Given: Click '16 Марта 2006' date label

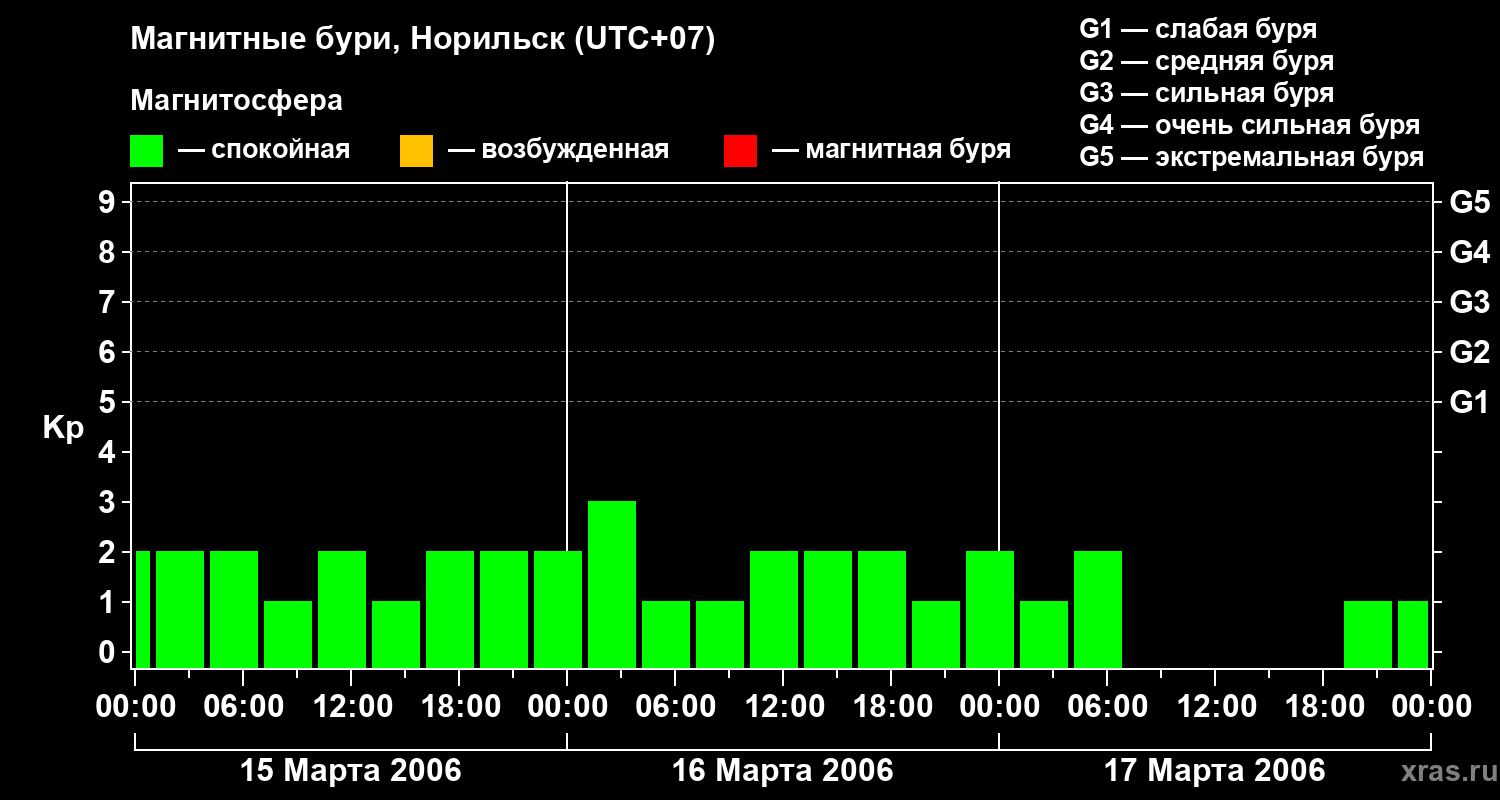Looking at the screenshot, I should click(x=783, y=771).
